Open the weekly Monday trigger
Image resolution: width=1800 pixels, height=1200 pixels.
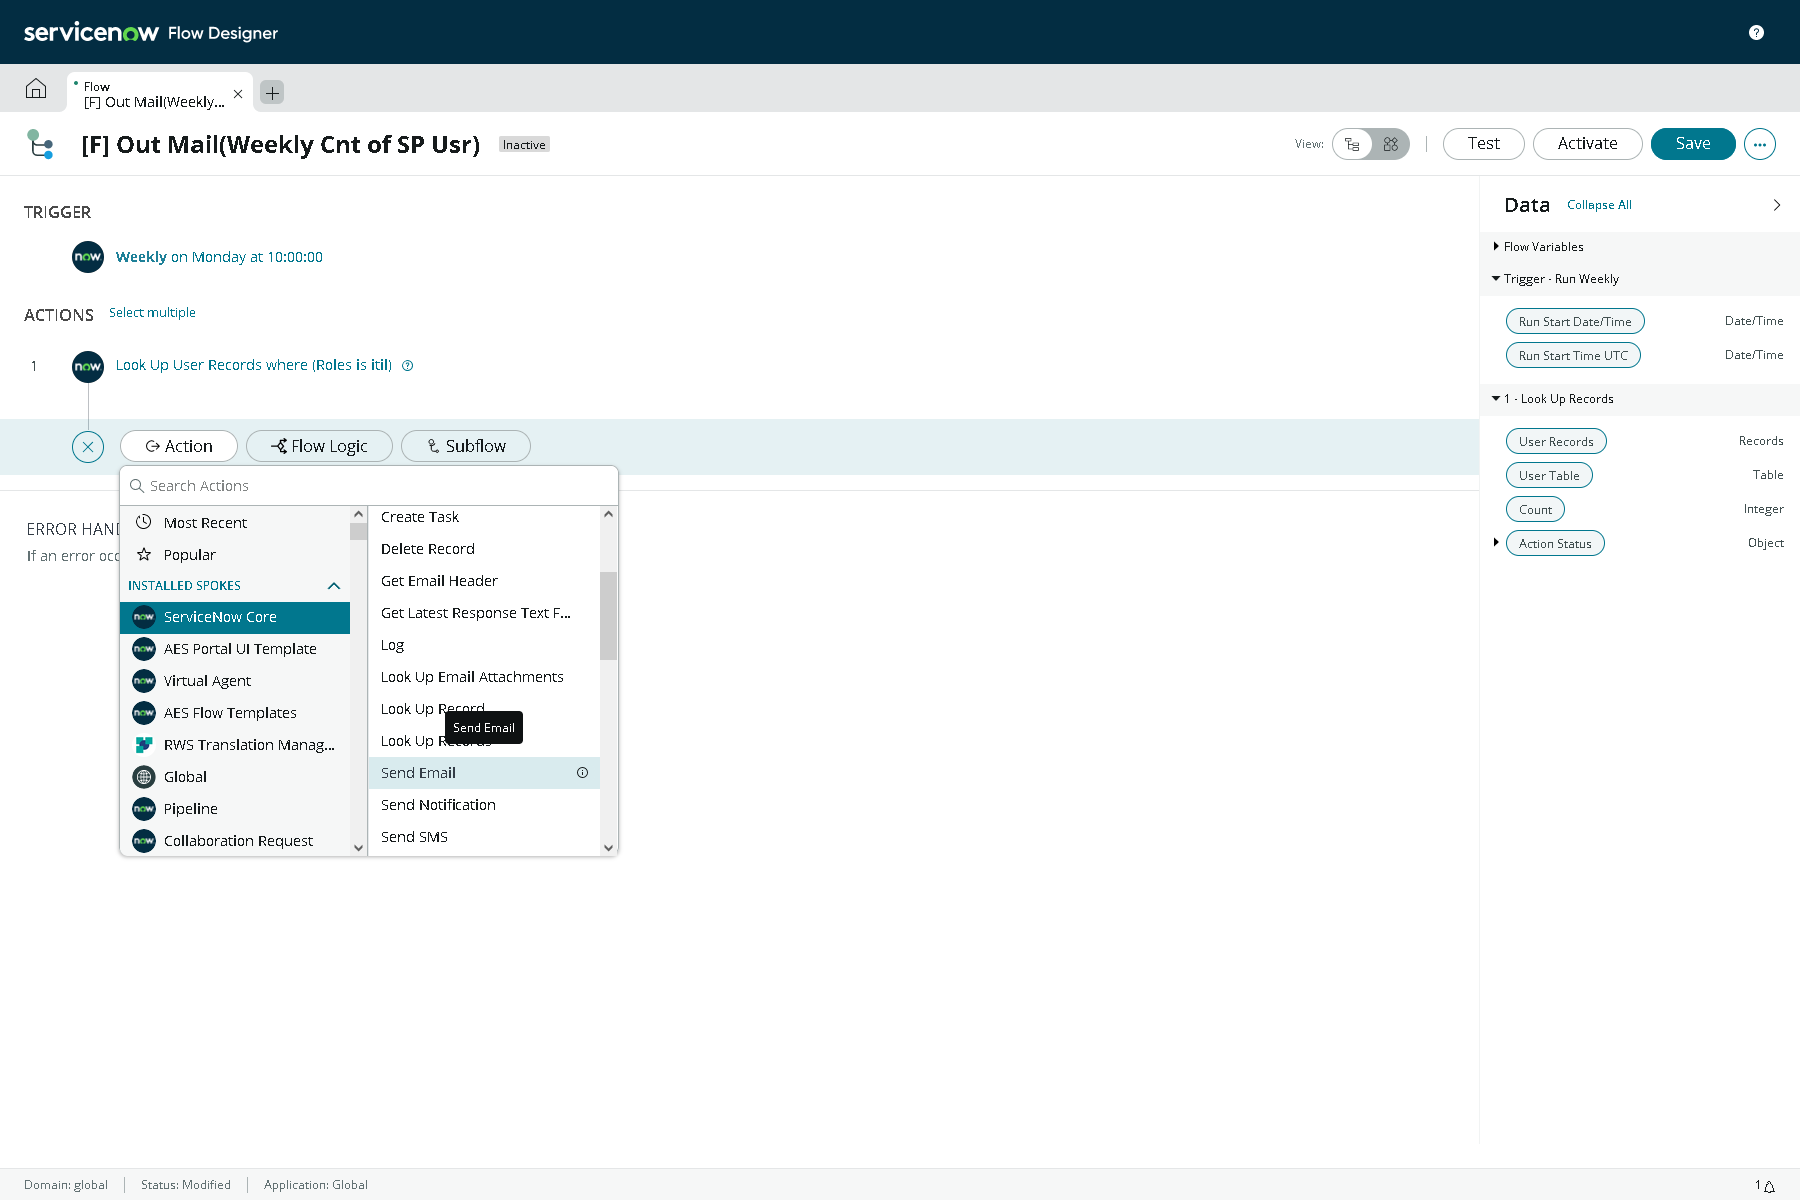pos(219,257)
